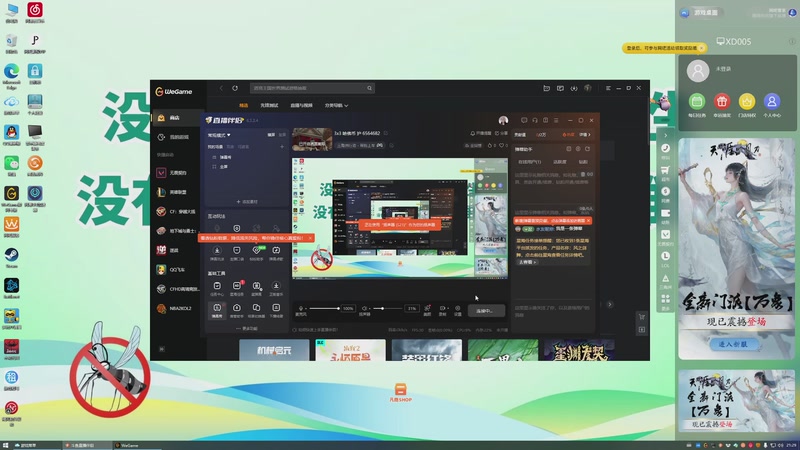800x450 pixels.
Task: Open 我的游戏 in WeGame sidebar
Action: [x=177, y=137]
